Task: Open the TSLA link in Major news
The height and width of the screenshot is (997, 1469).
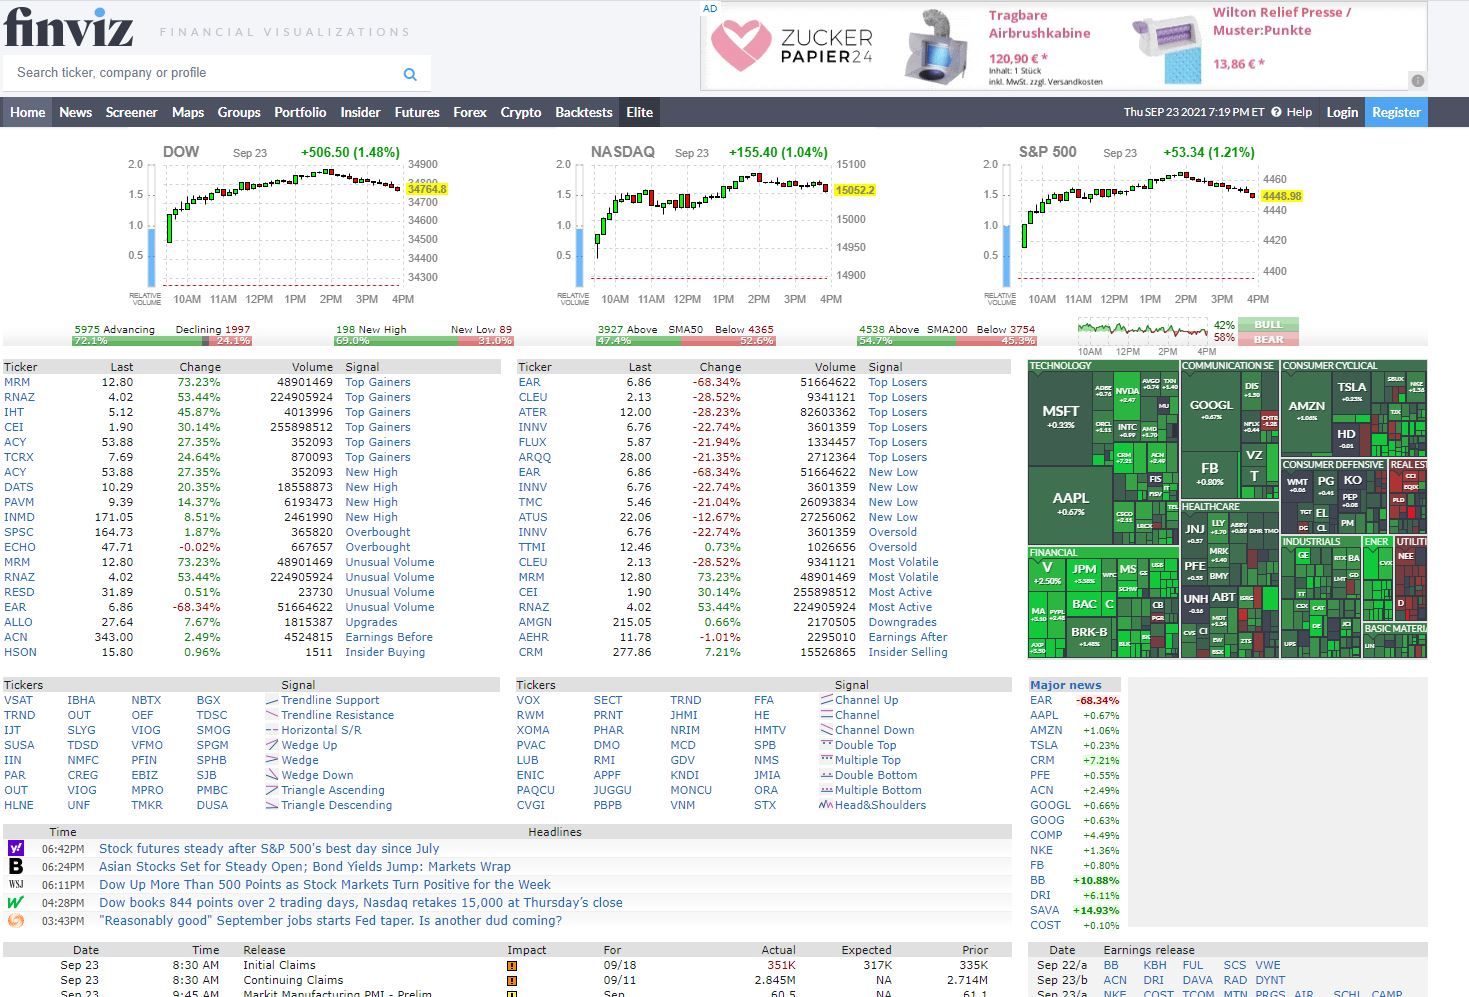Action: [x=1044, y=745]
